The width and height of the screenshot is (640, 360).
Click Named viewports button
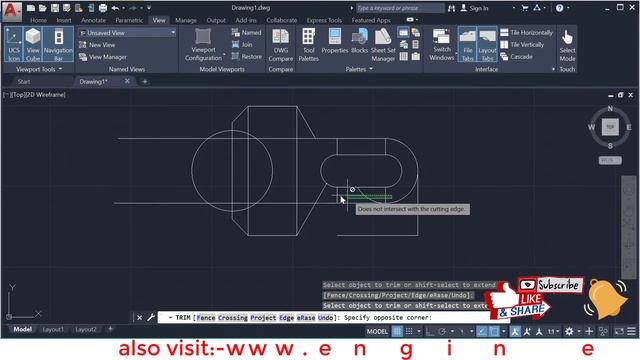(x=247, y=32)
